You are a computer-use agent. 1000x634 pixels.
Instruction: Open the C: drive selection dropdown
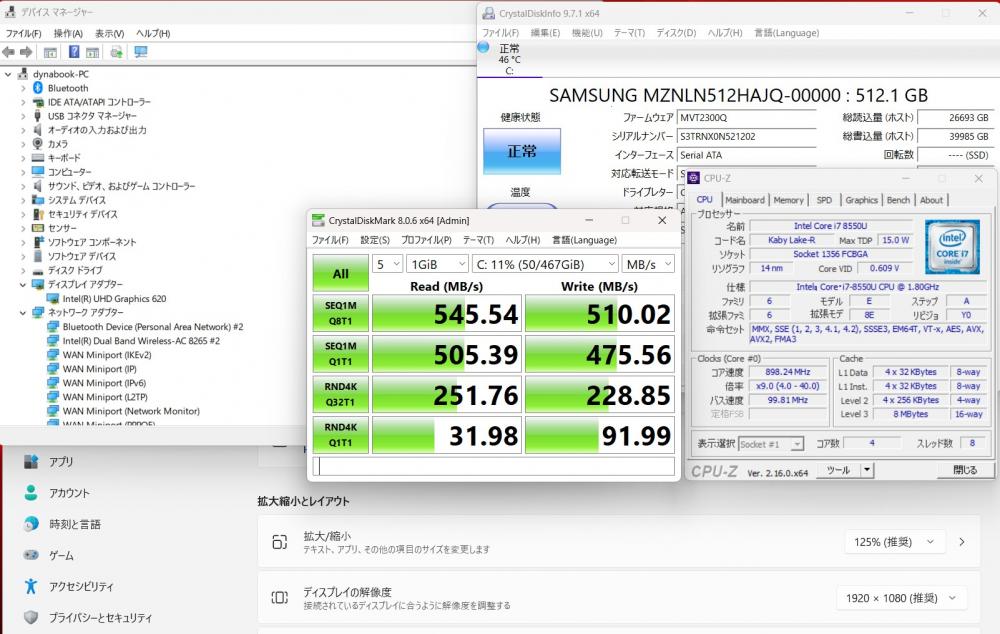tap(545, 264)
